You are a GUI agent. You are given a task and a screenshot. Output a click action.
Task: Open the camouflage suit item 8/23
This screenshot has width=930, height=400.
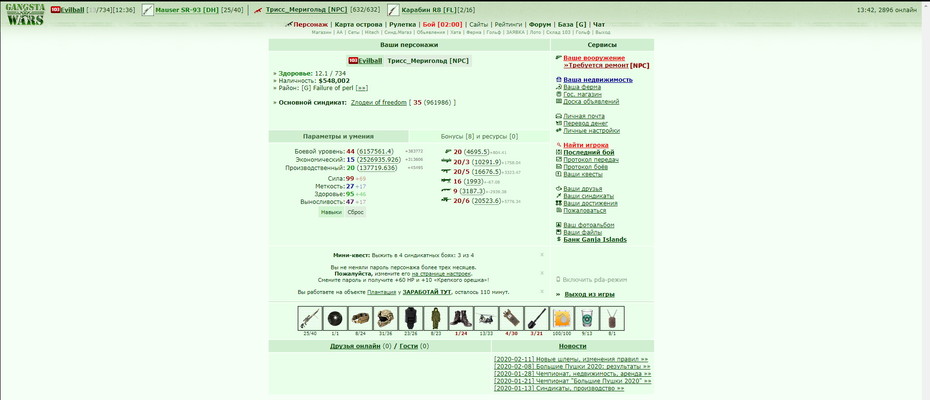pos(435,319)
